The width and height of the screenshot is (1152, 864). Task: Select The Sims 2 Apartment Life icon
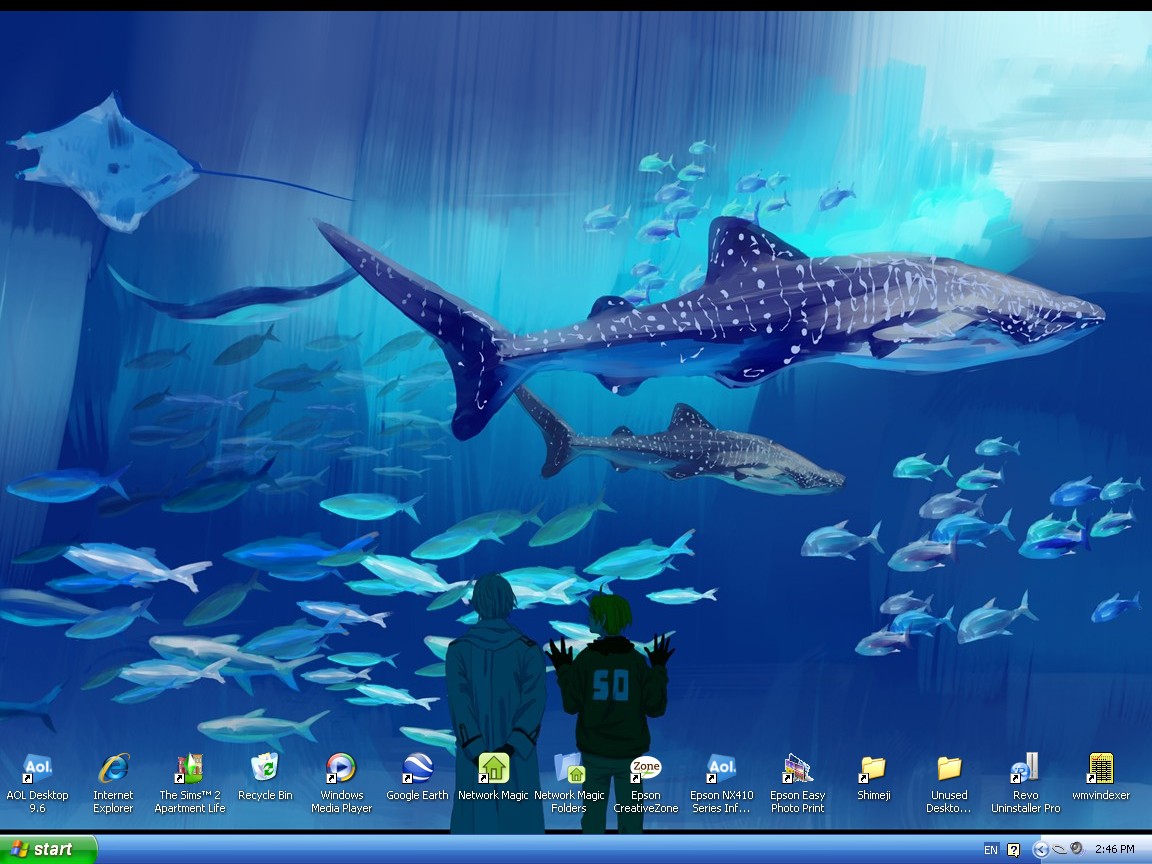click(190, 783)
